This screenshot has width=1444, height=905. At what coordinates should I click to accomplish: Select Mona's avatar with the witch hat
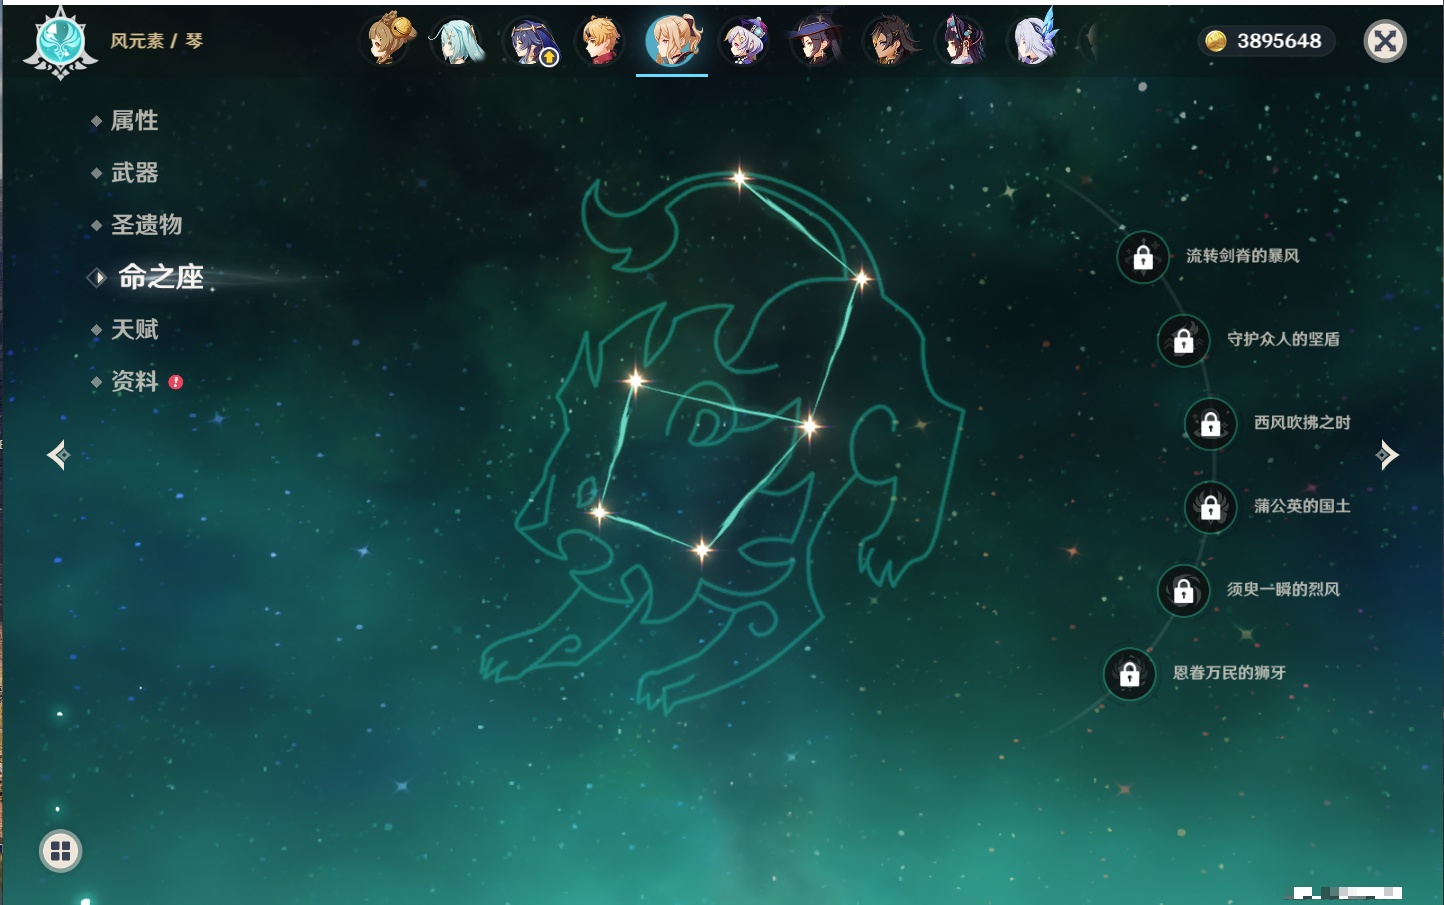pos(817,42)
